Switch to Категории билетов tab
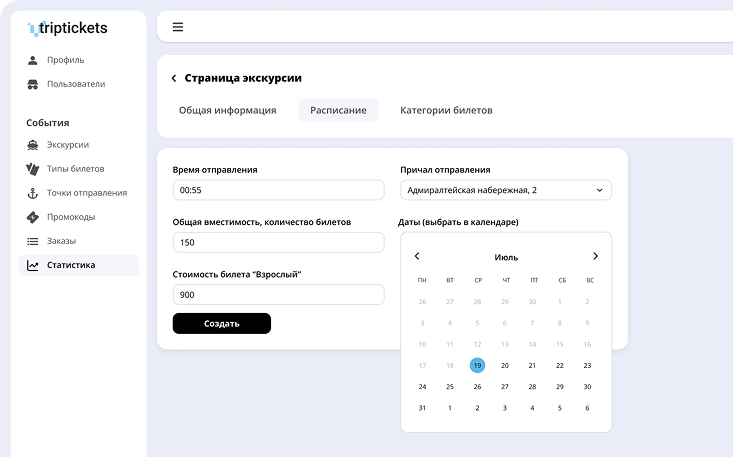Screen dimensions: 733x457 pyautogui.click(x=446, y=110)
